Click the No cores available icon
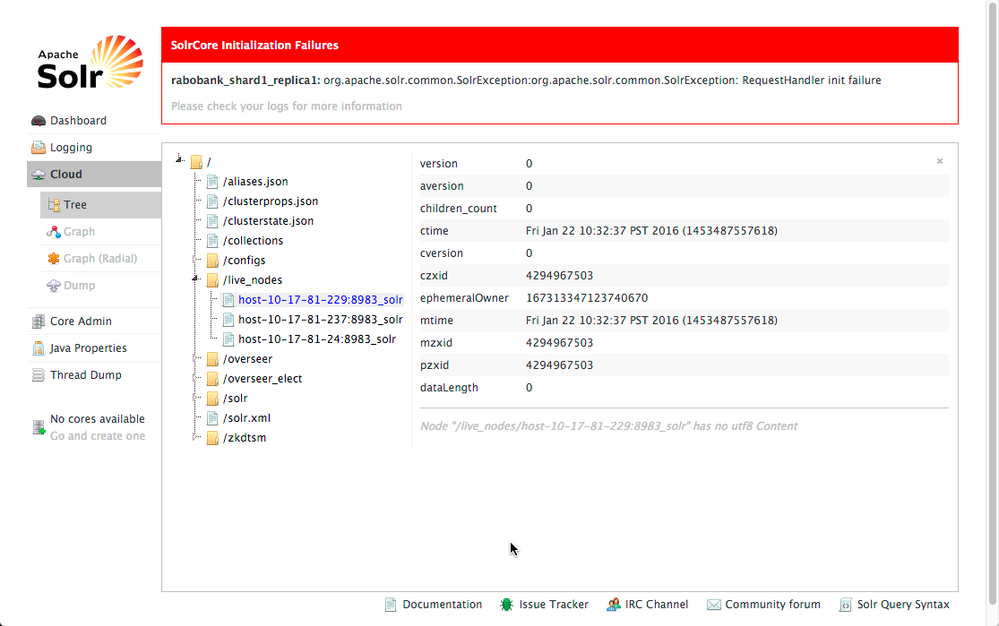This screenshot has width=999, height=626. (39, 427)
